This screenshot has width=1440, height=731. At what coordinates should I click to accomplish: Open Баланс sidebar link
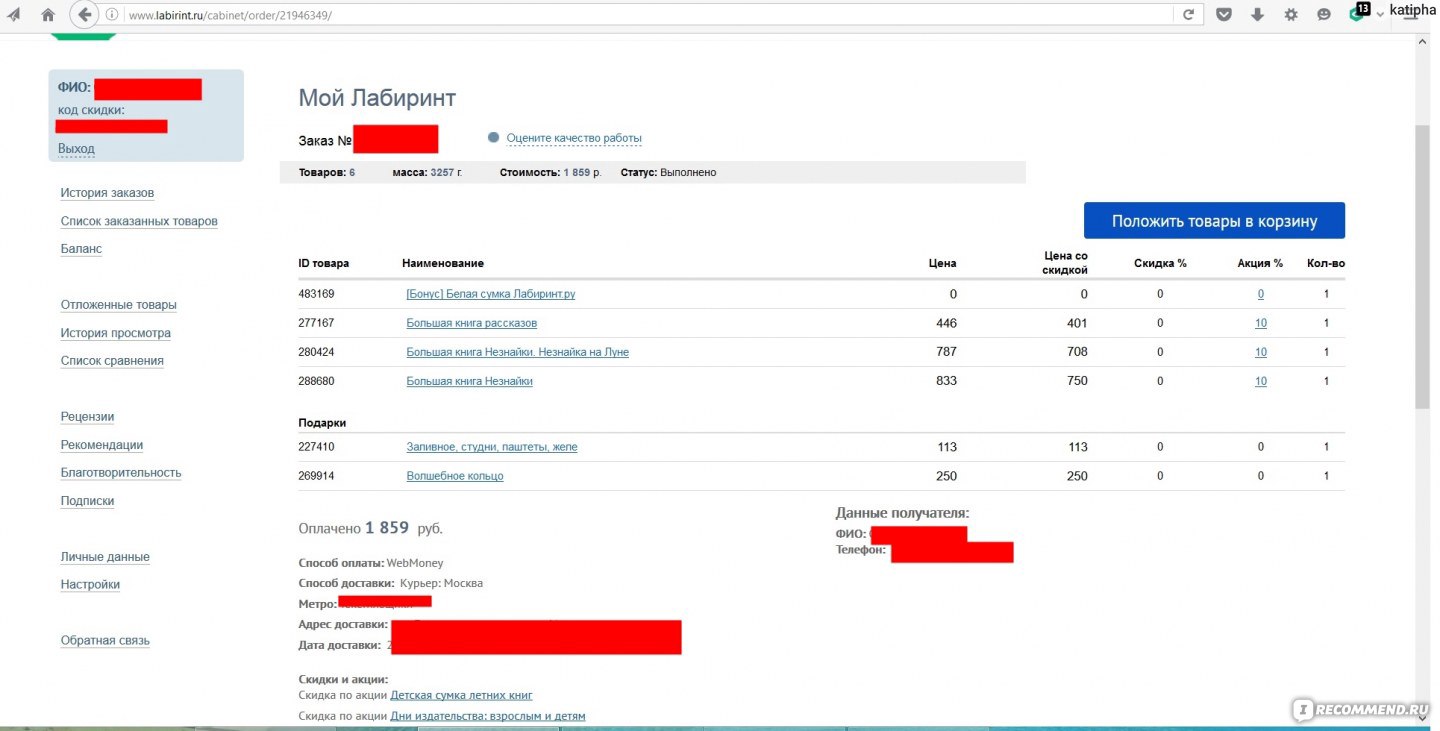pyautogui.click(x=81, y=249)
